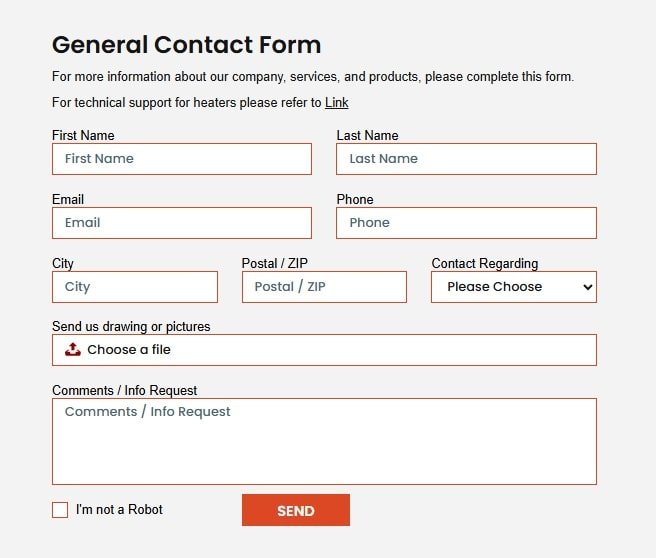The height and width of the screenshot is (558, 656).
Task: Click into the Last Name text field
Action: coord(466,159)
